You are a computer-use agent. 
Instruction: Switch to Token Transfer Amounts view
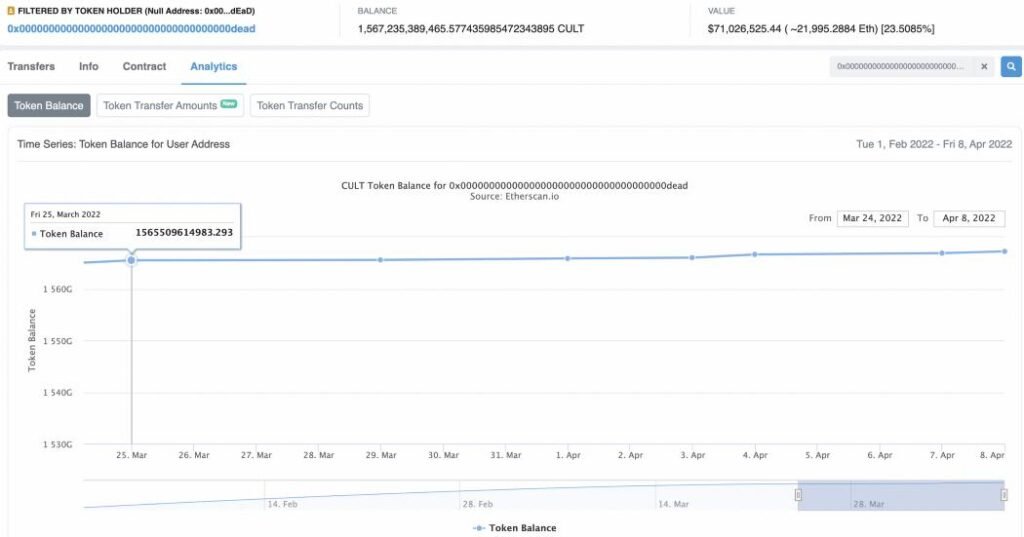tap(170, 106)
